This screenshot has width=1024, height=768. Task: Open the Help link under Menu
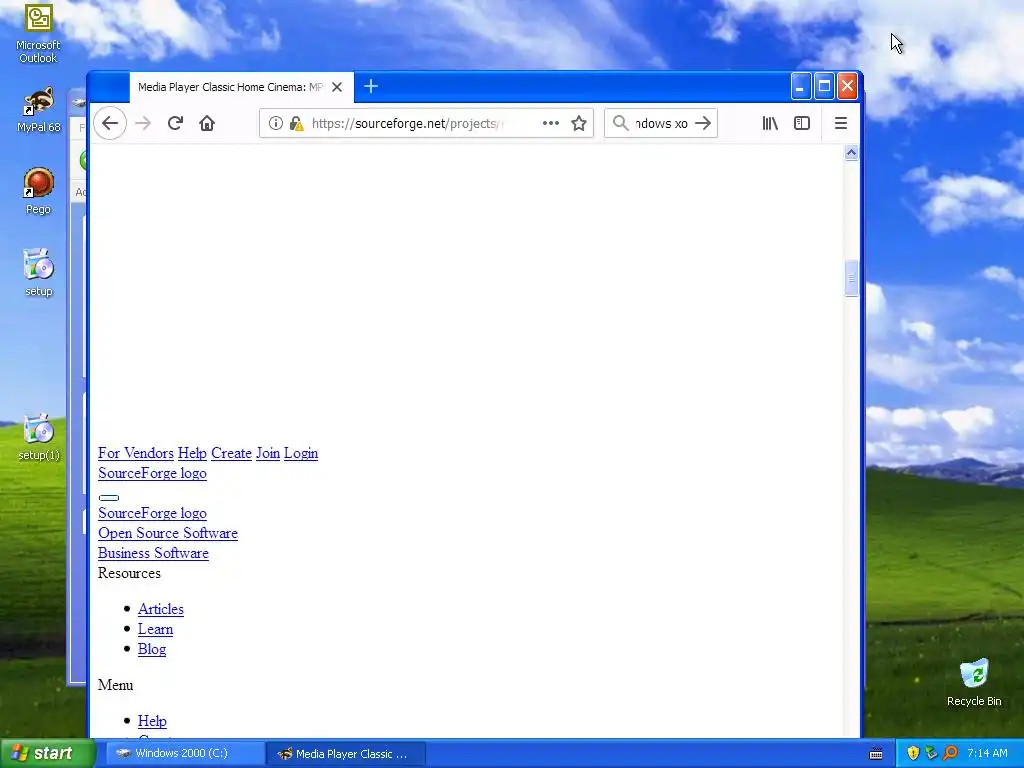[x=152, y=721]
